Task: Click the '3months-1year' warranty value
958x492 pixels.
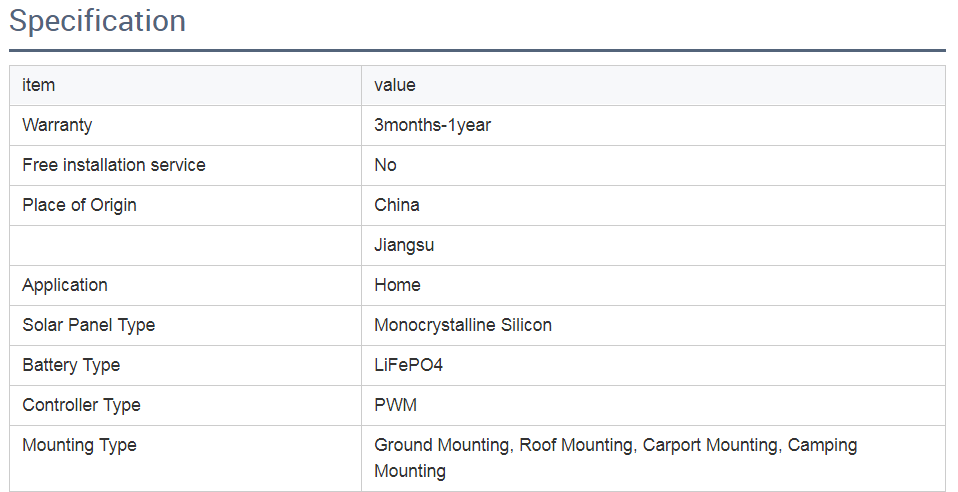Action: point(432,125)
